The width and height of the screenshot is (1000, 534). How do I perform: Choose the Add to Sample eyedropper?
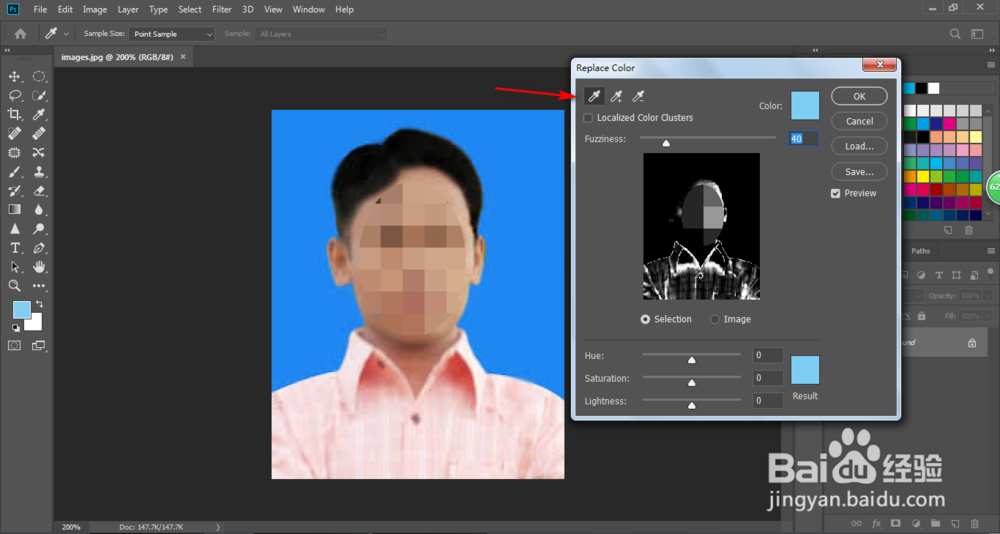616,96
